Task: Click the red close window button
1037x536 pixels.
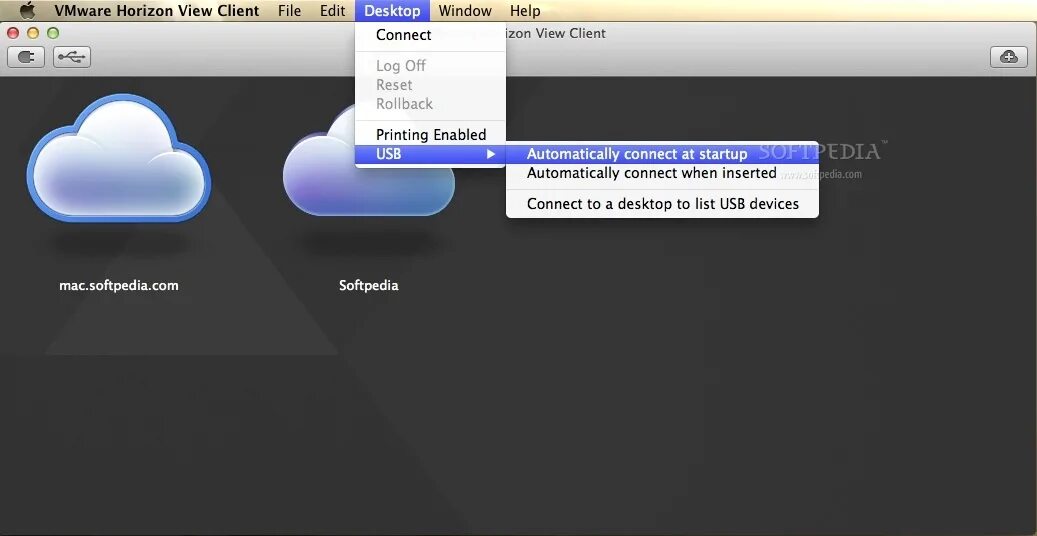Action: point(13,33)
